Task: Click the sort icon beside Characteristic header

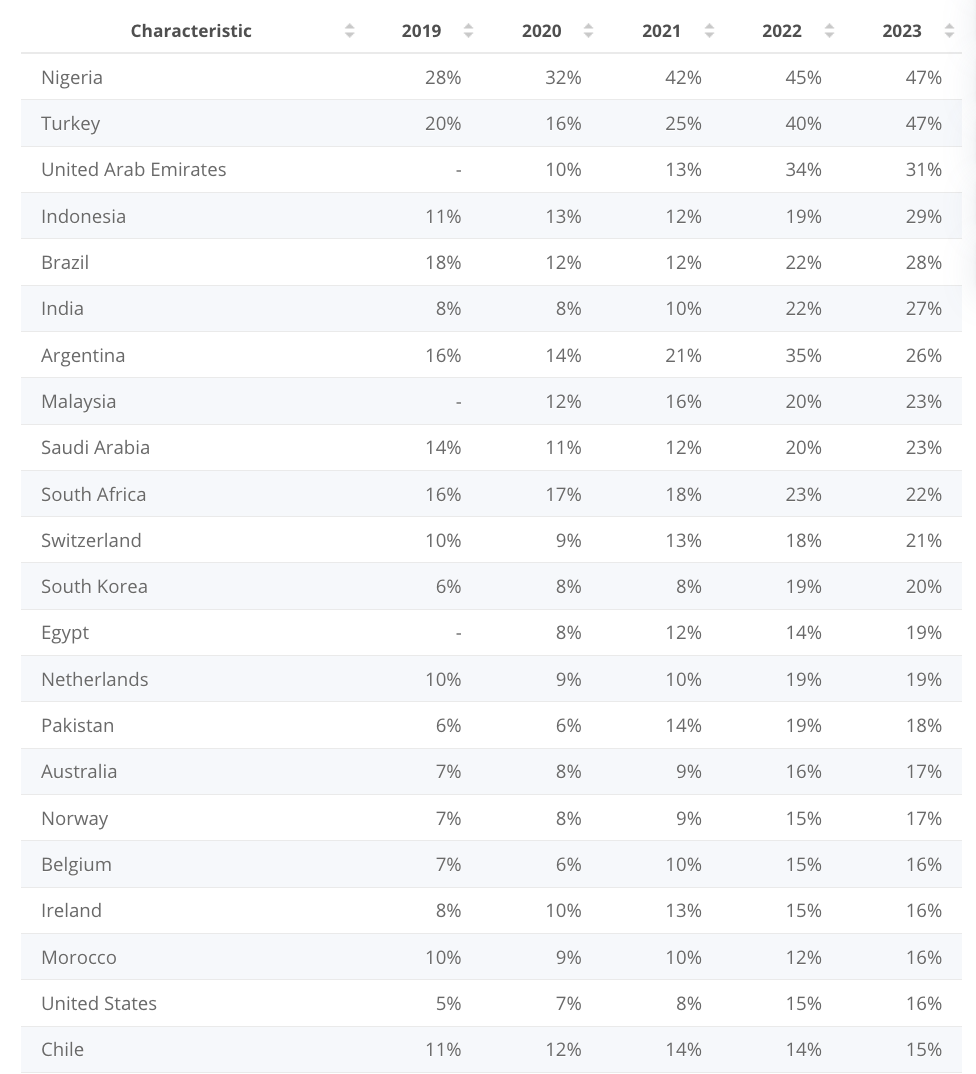Action: click(x=349, y=31)
